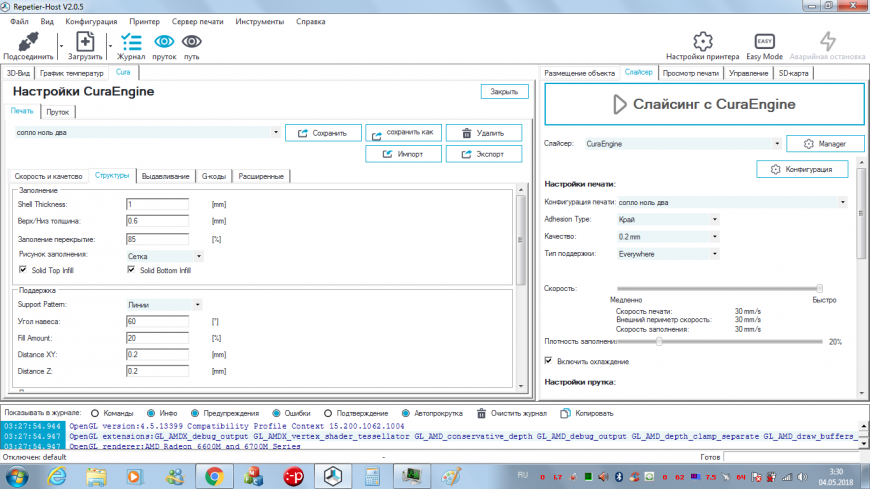Toggle the travel path eye (путь)

pos(191,42)
